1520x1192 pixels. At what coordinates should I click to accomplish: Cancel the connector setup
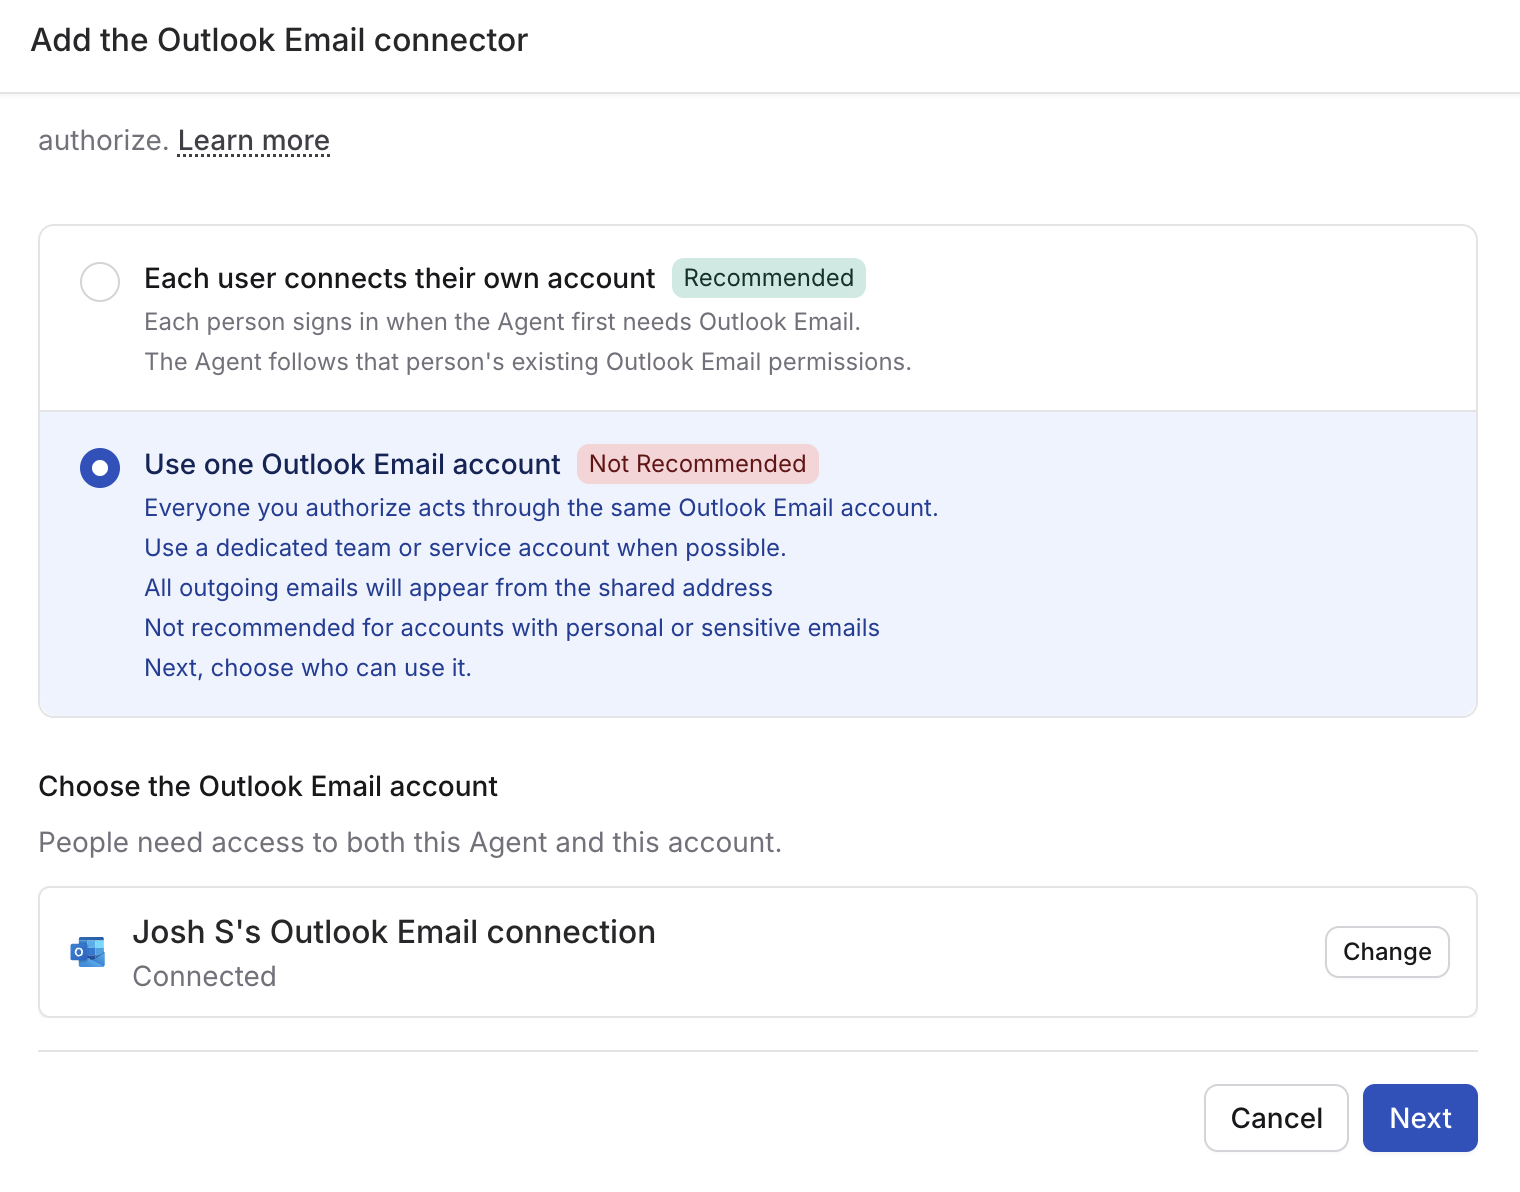click(x=1276, y=1118)
